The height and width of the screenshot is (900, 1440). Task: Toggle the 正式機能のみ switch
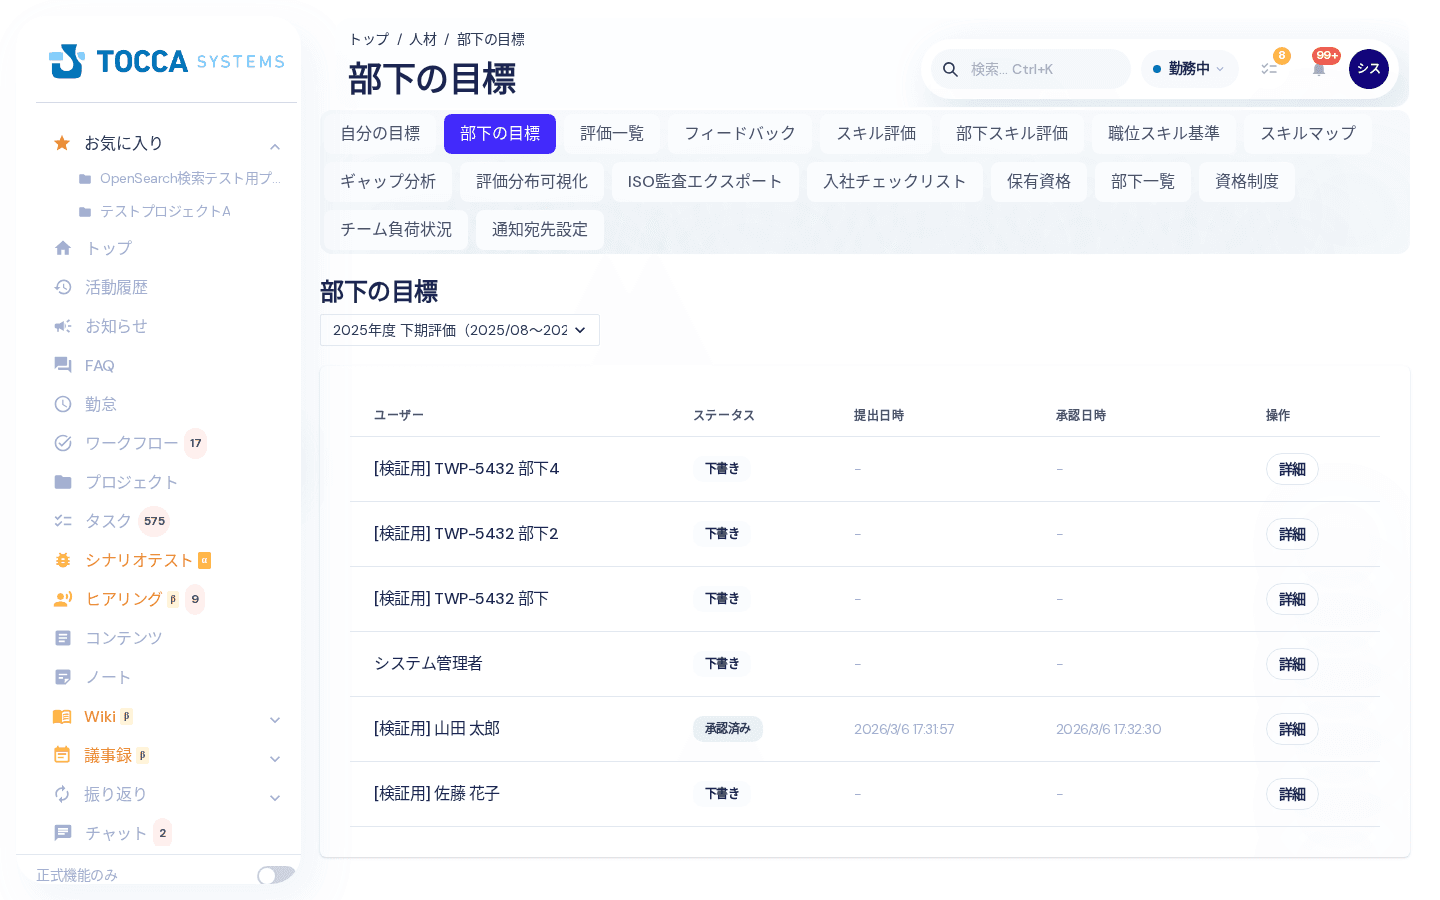[x=276, y=875]
